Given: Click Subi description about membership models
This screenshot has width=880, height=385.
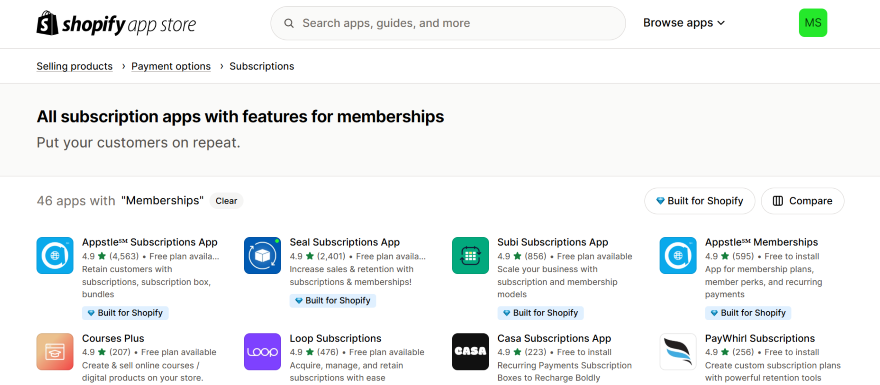Looking at the screenshot, I should click(557, 282).
